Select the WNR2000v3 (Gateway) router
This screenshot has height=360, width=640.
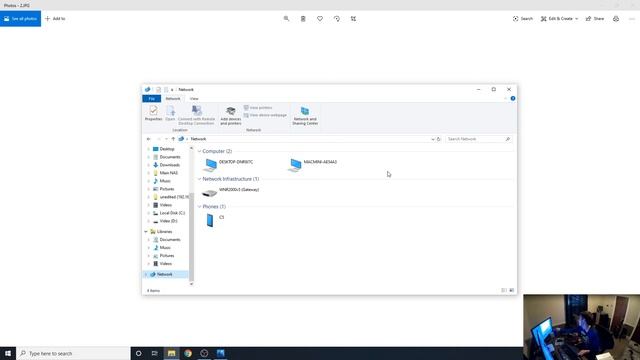(231, 192)
